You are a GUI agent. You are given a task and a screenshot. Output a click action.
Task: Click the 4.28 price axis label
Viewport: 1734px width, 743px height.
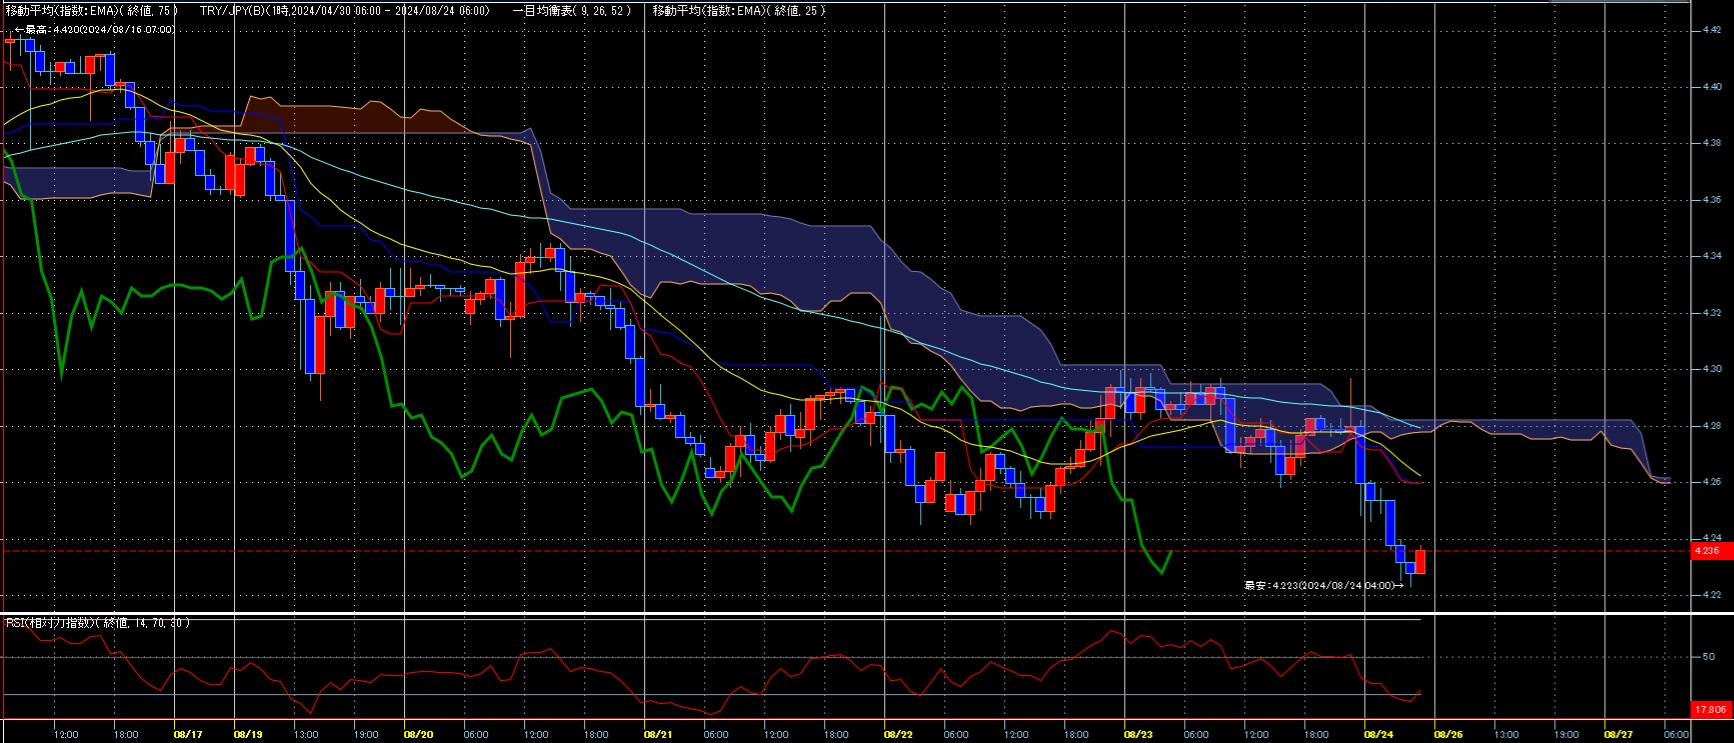point(1711,426)
